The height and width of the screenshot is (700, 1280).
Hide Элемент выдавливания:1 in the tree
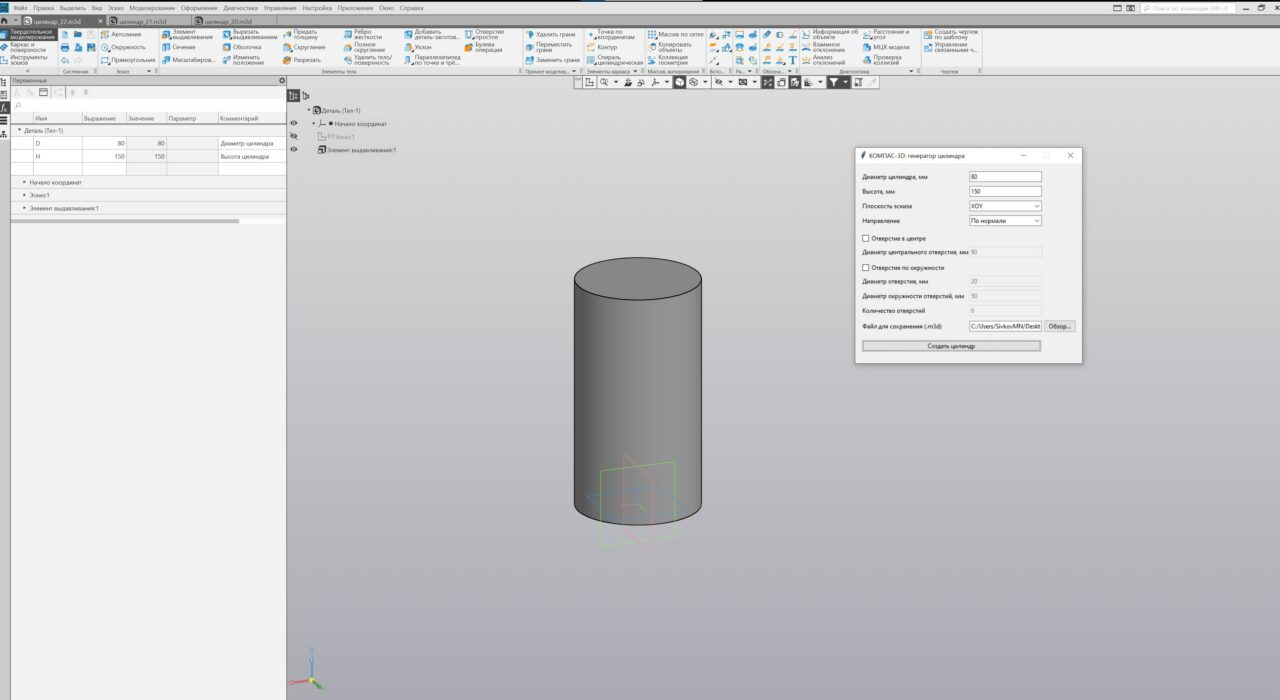coord(294,149)
